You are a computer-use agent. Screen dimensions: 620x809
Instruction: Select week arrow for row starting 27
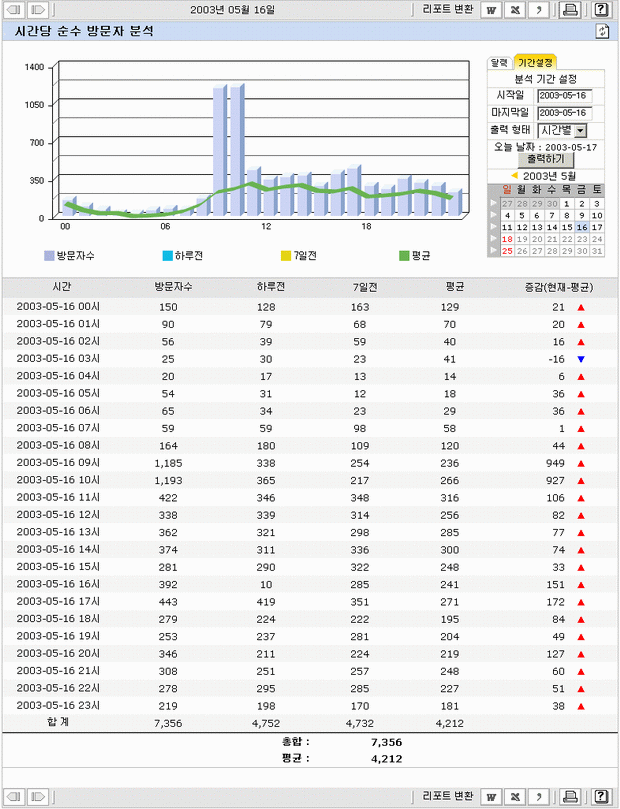[494, 203]
